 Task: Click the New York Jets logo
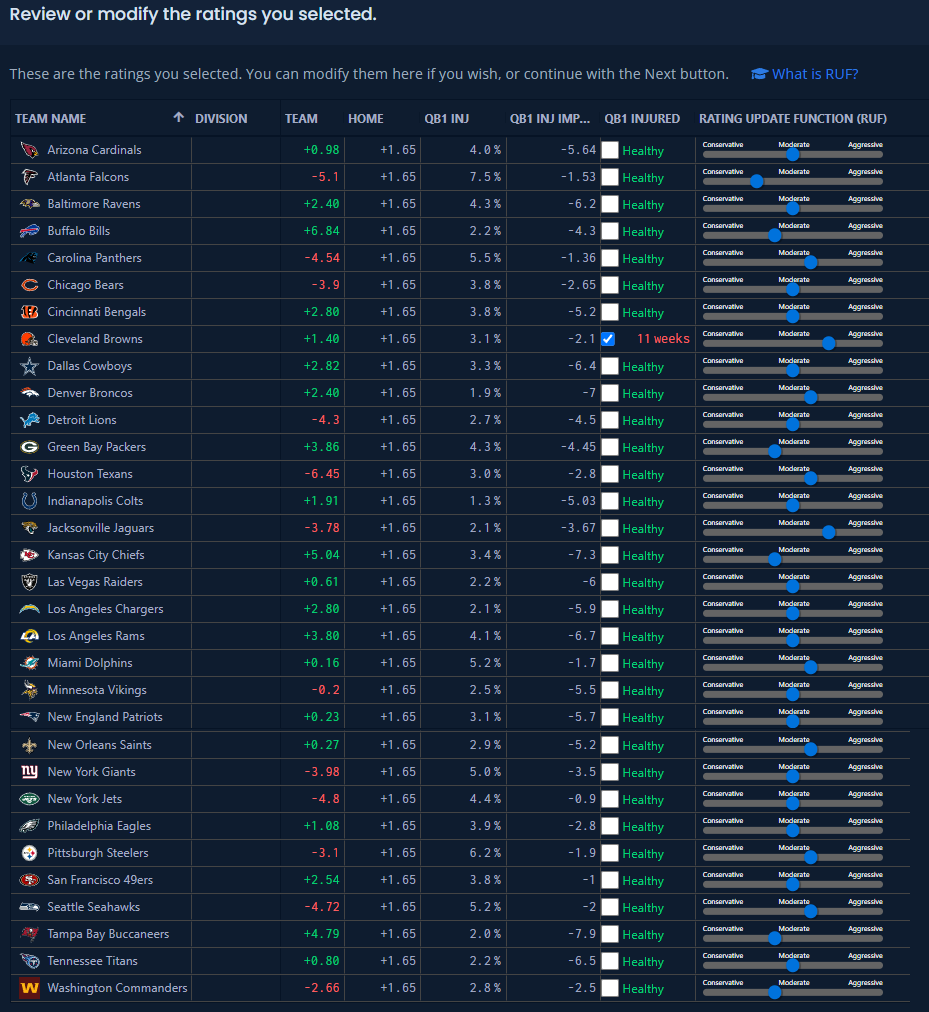point(29,799)
